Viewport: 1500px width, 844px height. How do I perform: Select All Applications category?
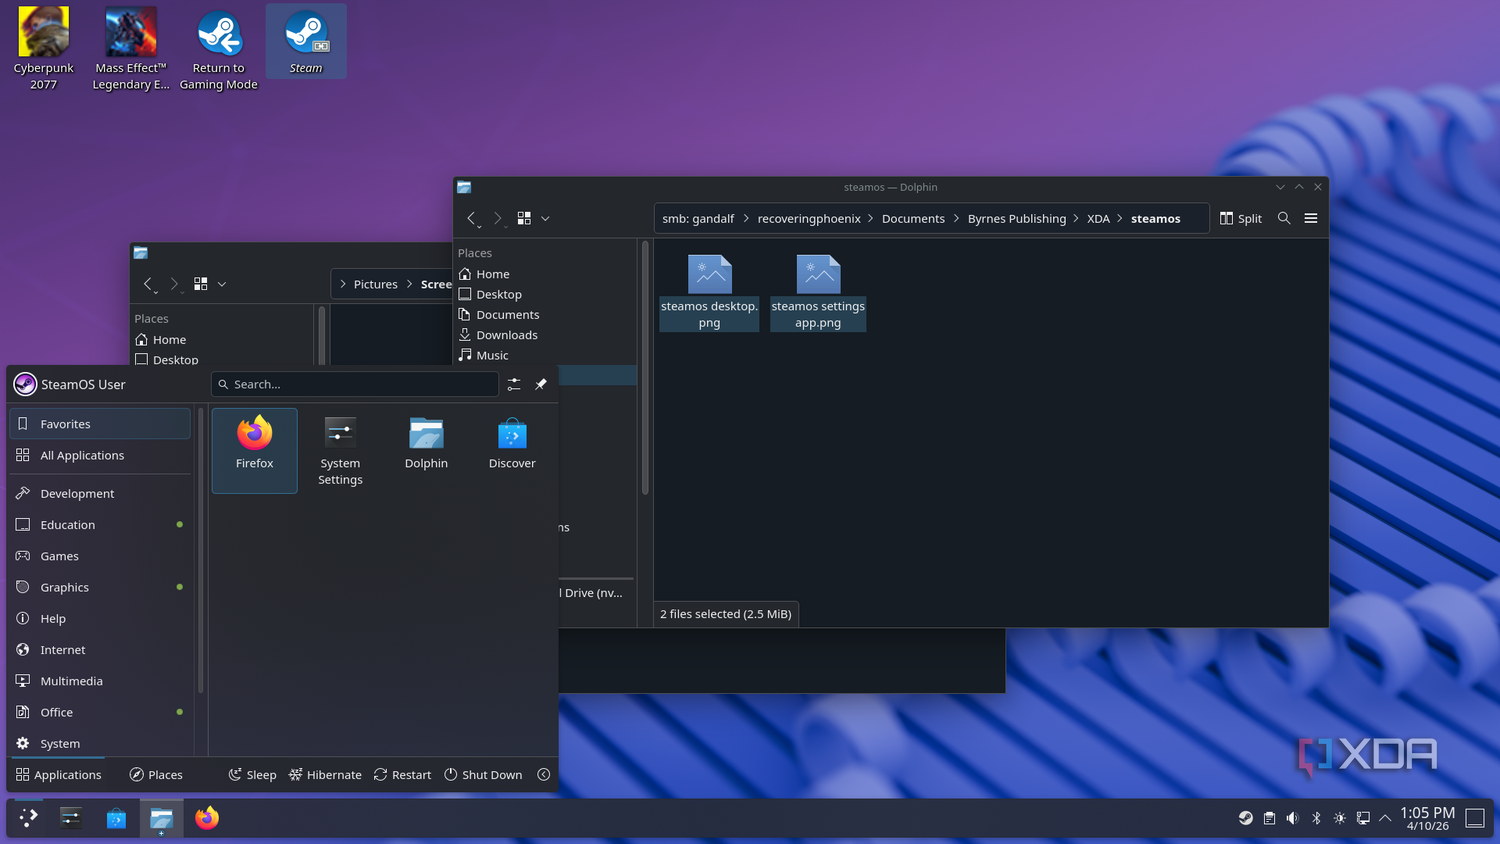pos(99,455)
